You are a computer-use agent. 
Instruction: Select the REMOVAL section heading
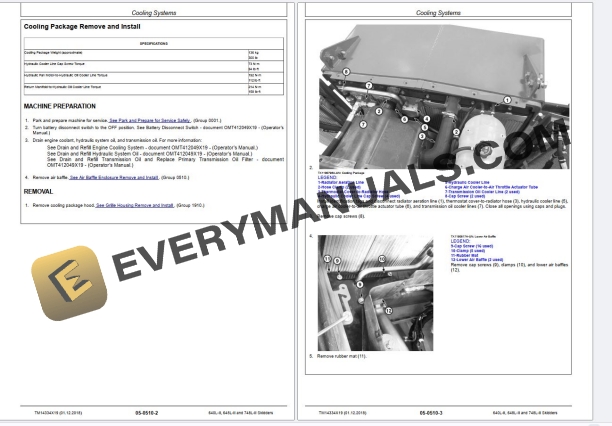(x=39, y=190)
